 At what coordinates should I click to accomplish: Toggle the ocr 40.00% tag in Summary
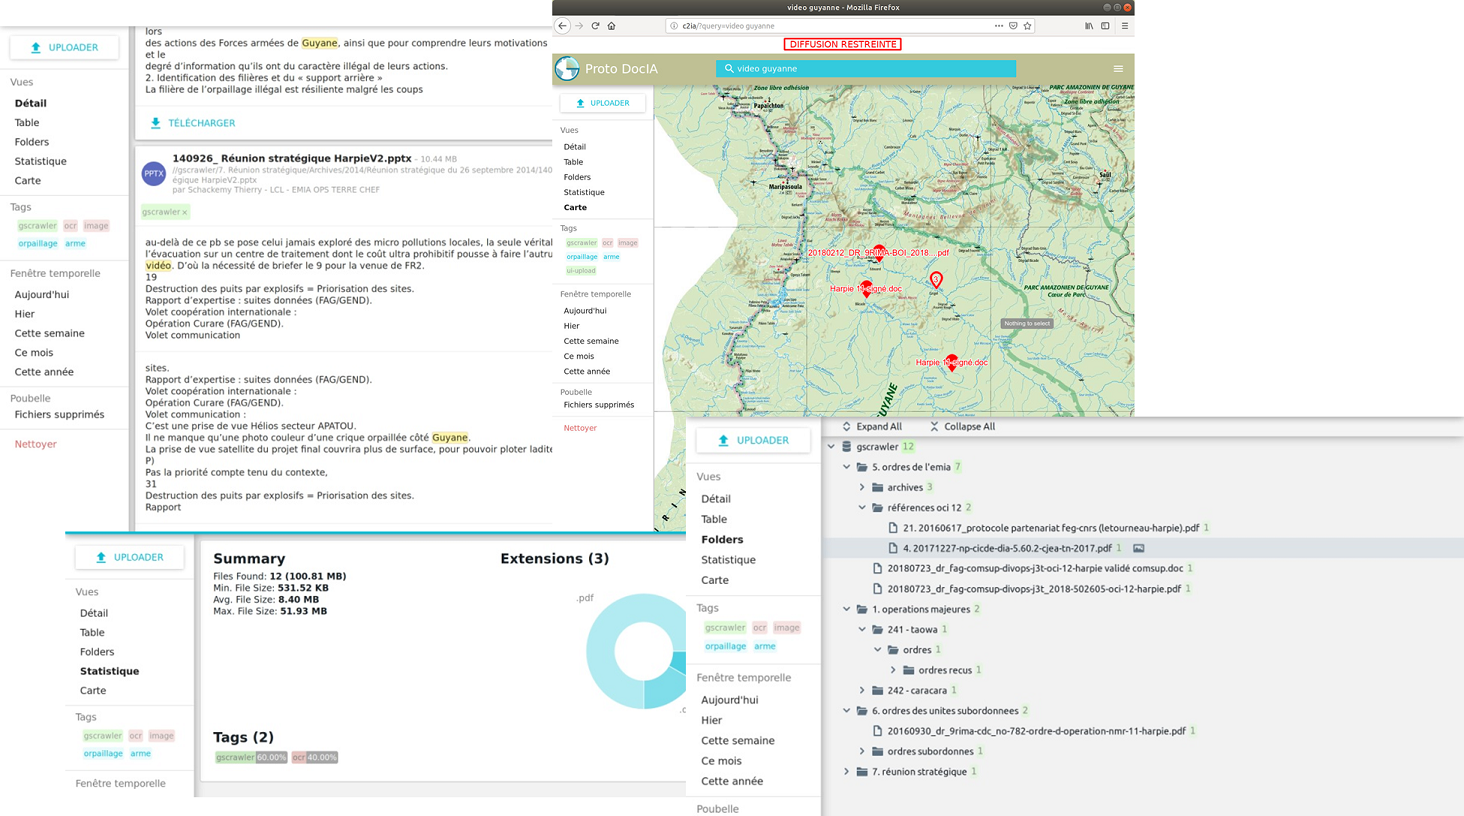315,757
